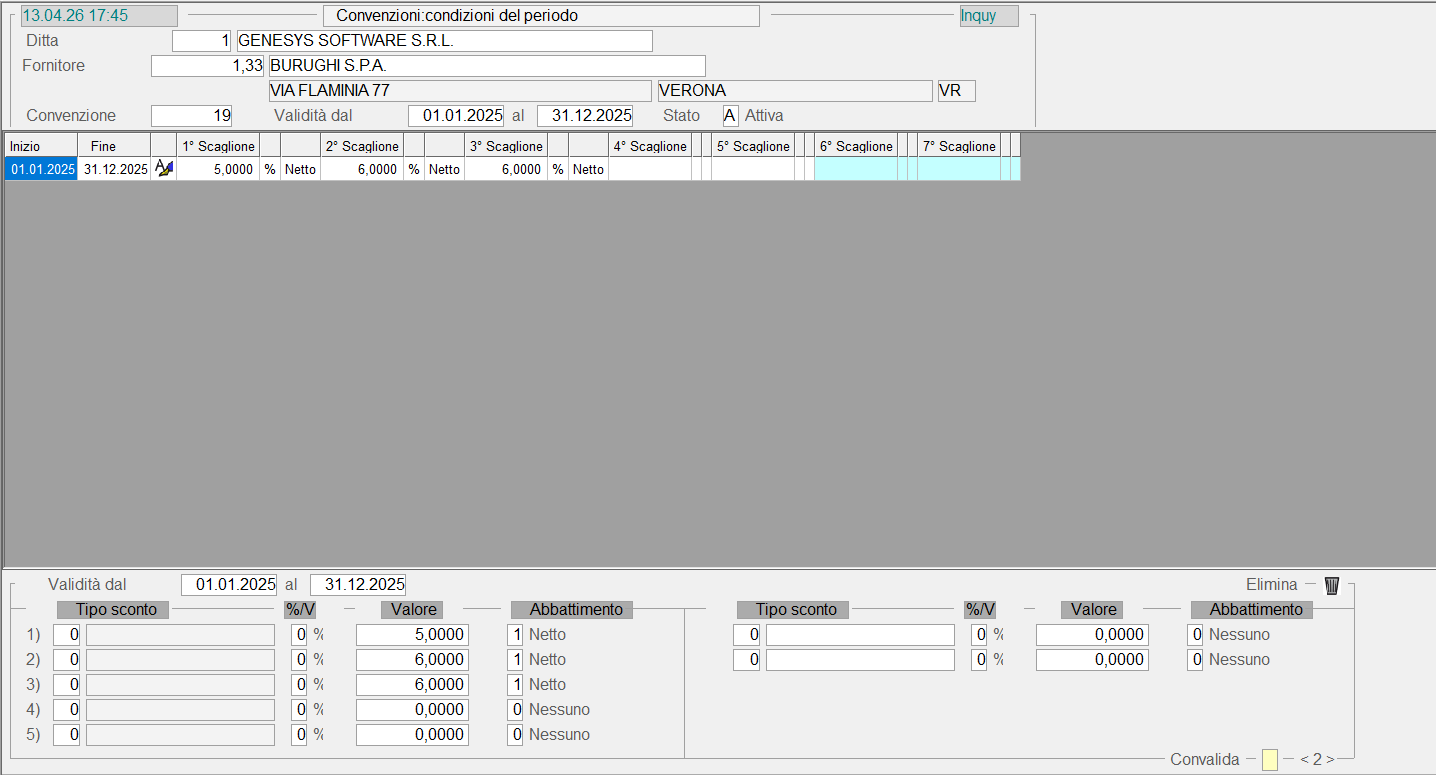Viewport: 1436px width, 775px height.
Task: Click the edit icon in the grid row
Action: [163, 169]
